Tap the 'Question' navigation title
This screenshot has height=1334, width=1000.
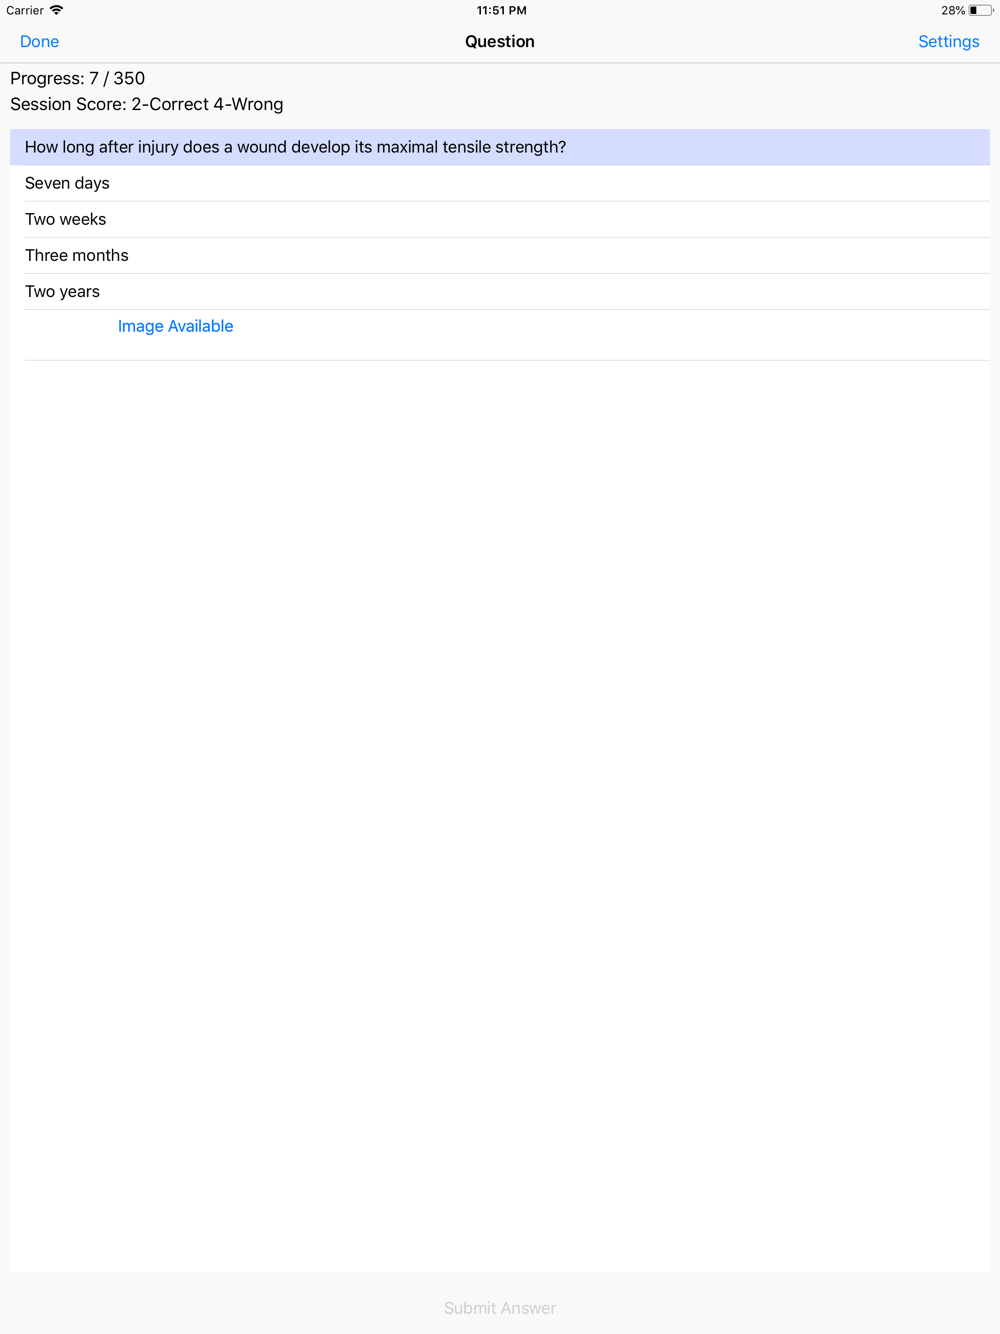click(500, 41)
